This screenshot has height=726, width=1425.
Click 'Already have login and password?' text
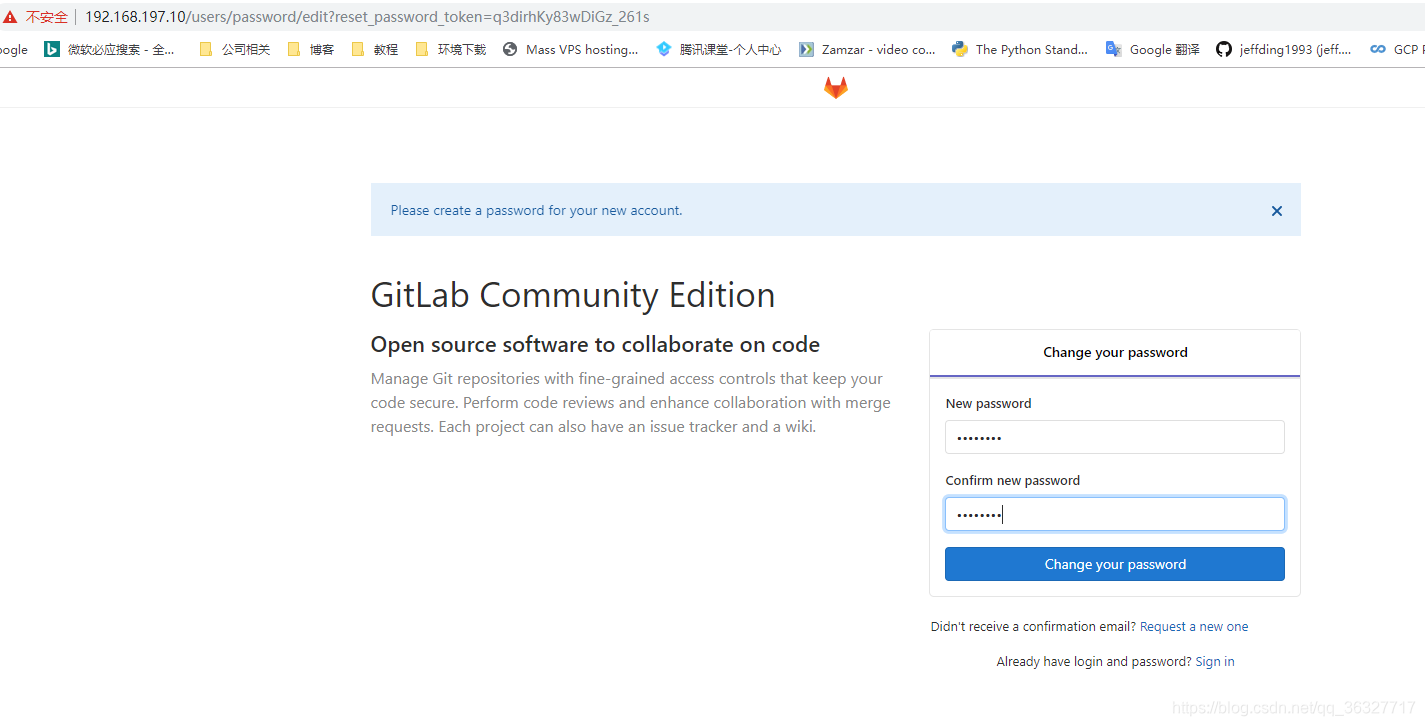pyautogui.click(x=1094, y=662)
